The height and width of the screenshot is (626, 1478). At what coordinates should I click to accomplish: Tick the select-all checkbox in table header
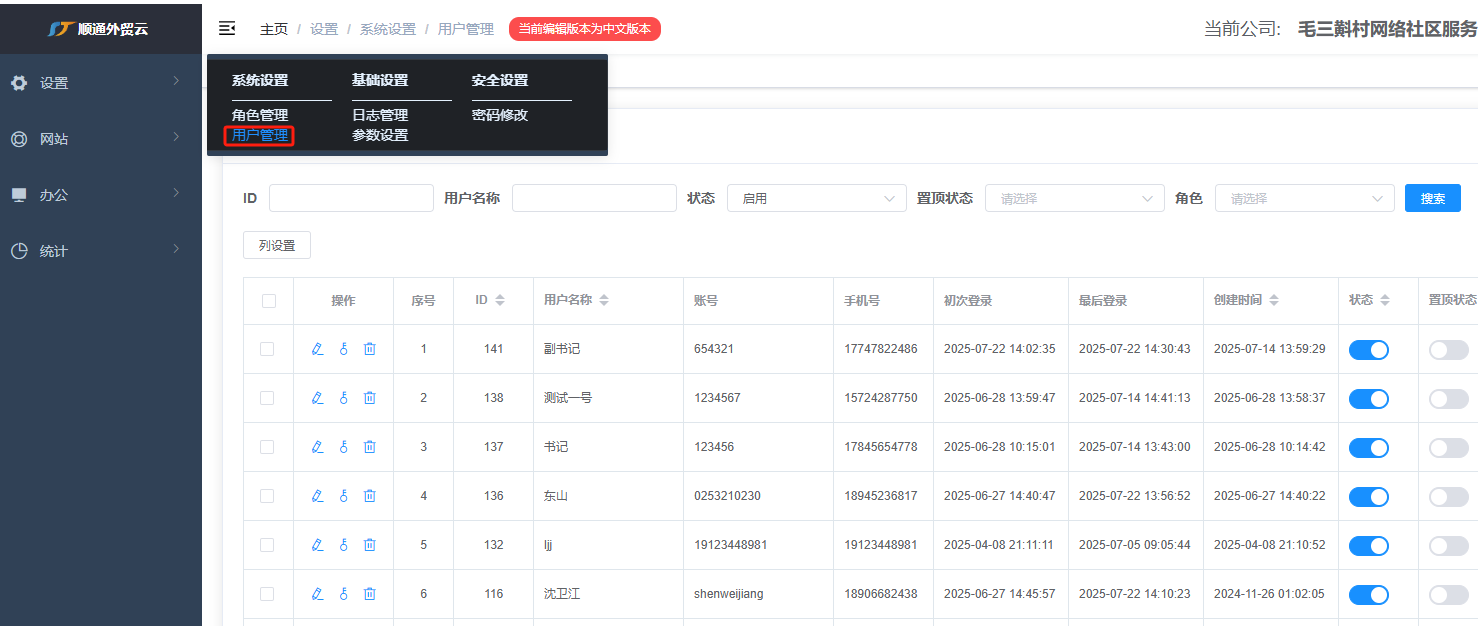[x=268, y=301]
